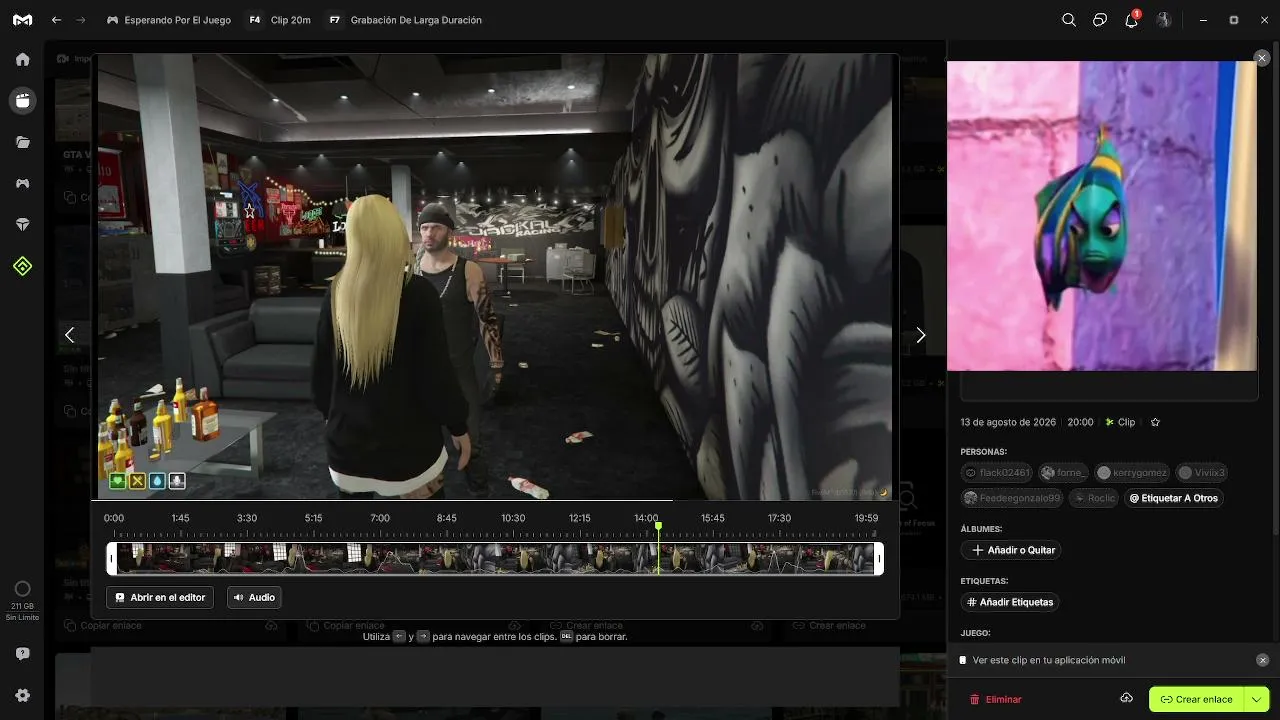Select the kerrygomez person tag
This screenshot has height=720, width=1280.
tap(1132, 472)
